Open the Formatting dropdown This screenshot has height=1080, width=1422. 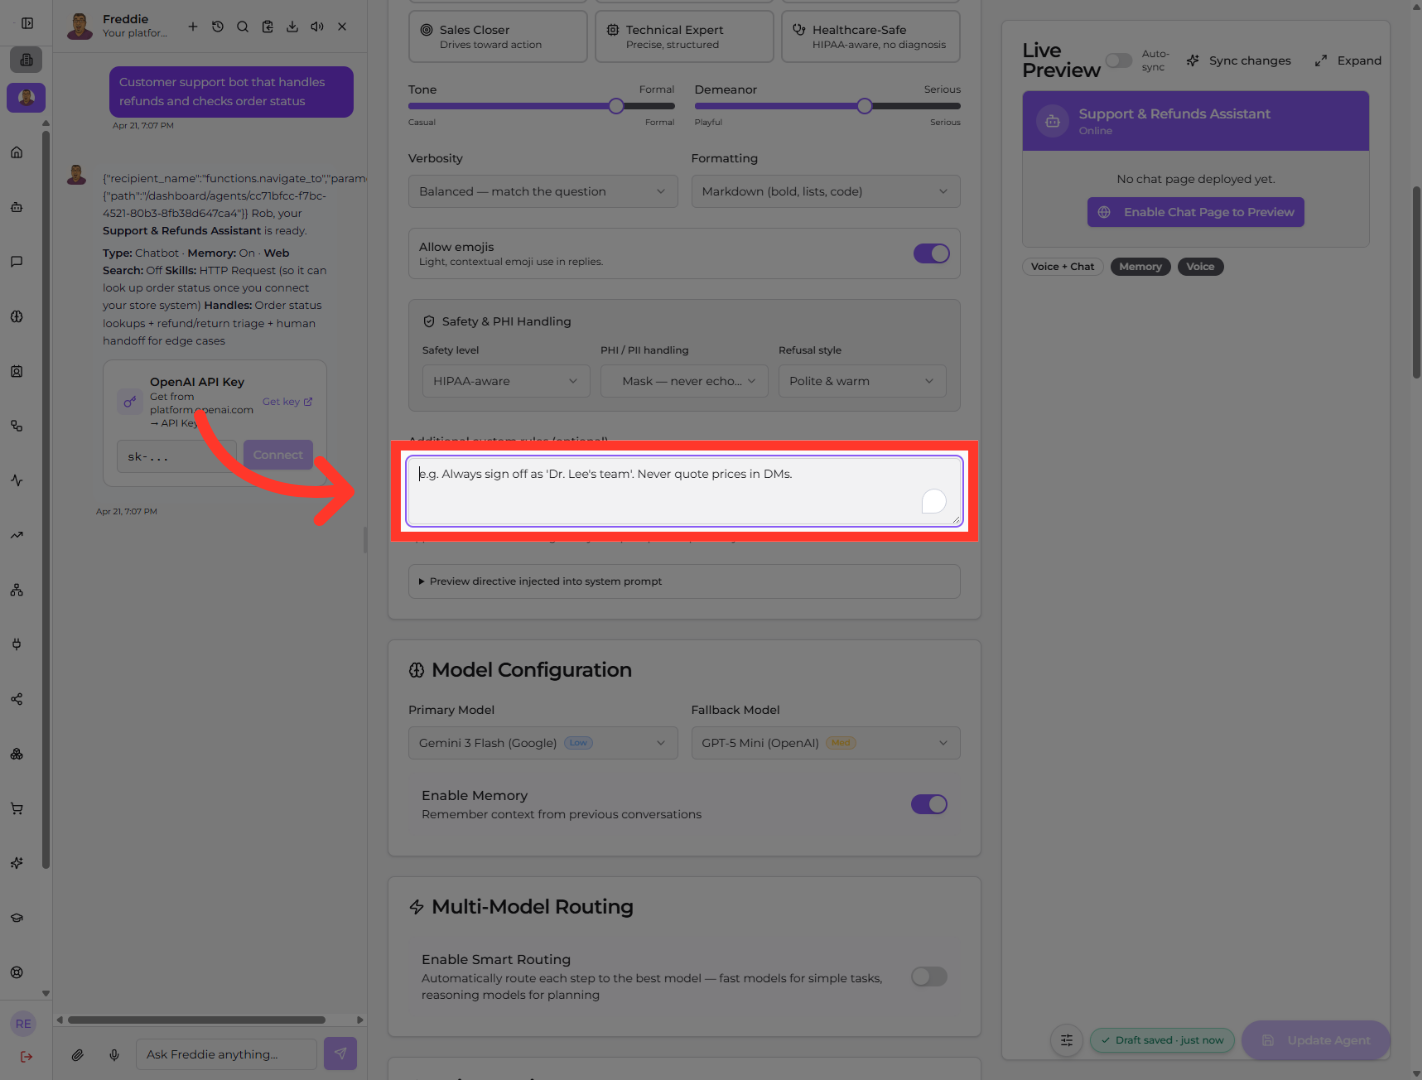[x=826, y=192]
